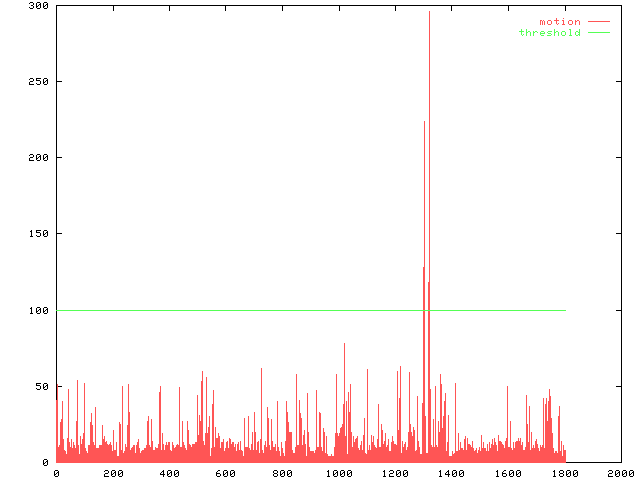Click the x-axis tick label 400
640x480 pixels.
[169, 474]
